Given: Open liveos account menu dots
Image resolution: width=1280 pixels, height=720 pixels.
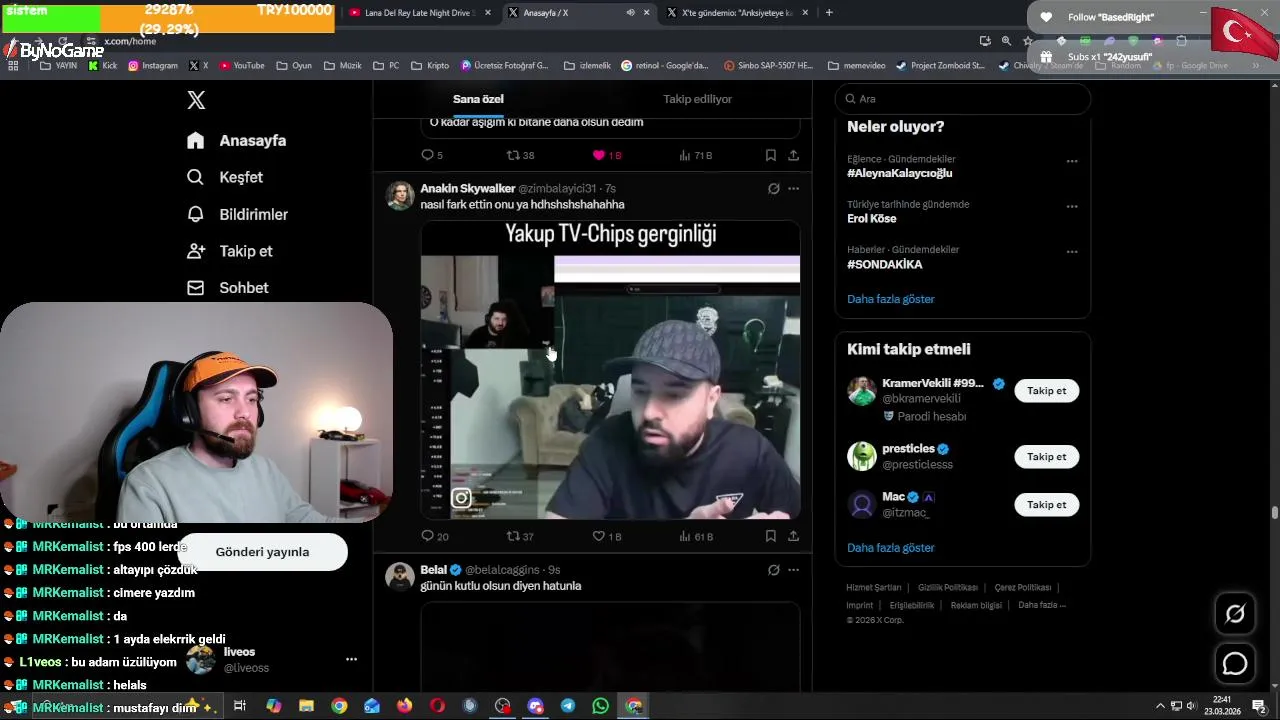Looking at the screenshot, I should 351,660.
